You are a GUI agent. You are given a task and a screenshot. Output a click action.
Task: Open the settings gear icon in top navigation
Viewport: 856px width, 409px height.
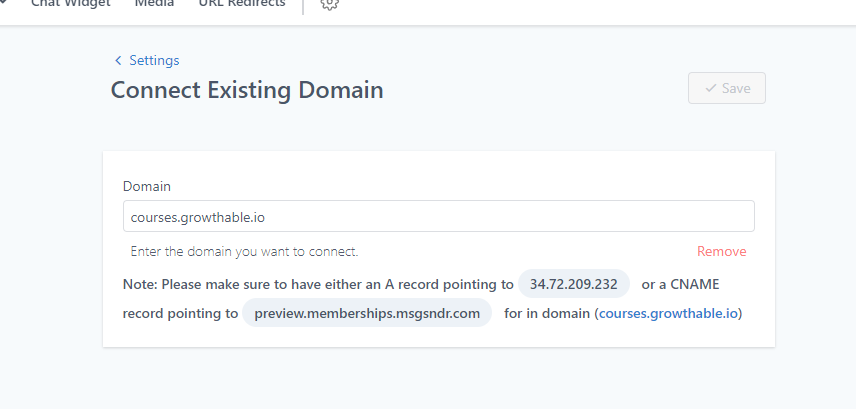(329, 4)
